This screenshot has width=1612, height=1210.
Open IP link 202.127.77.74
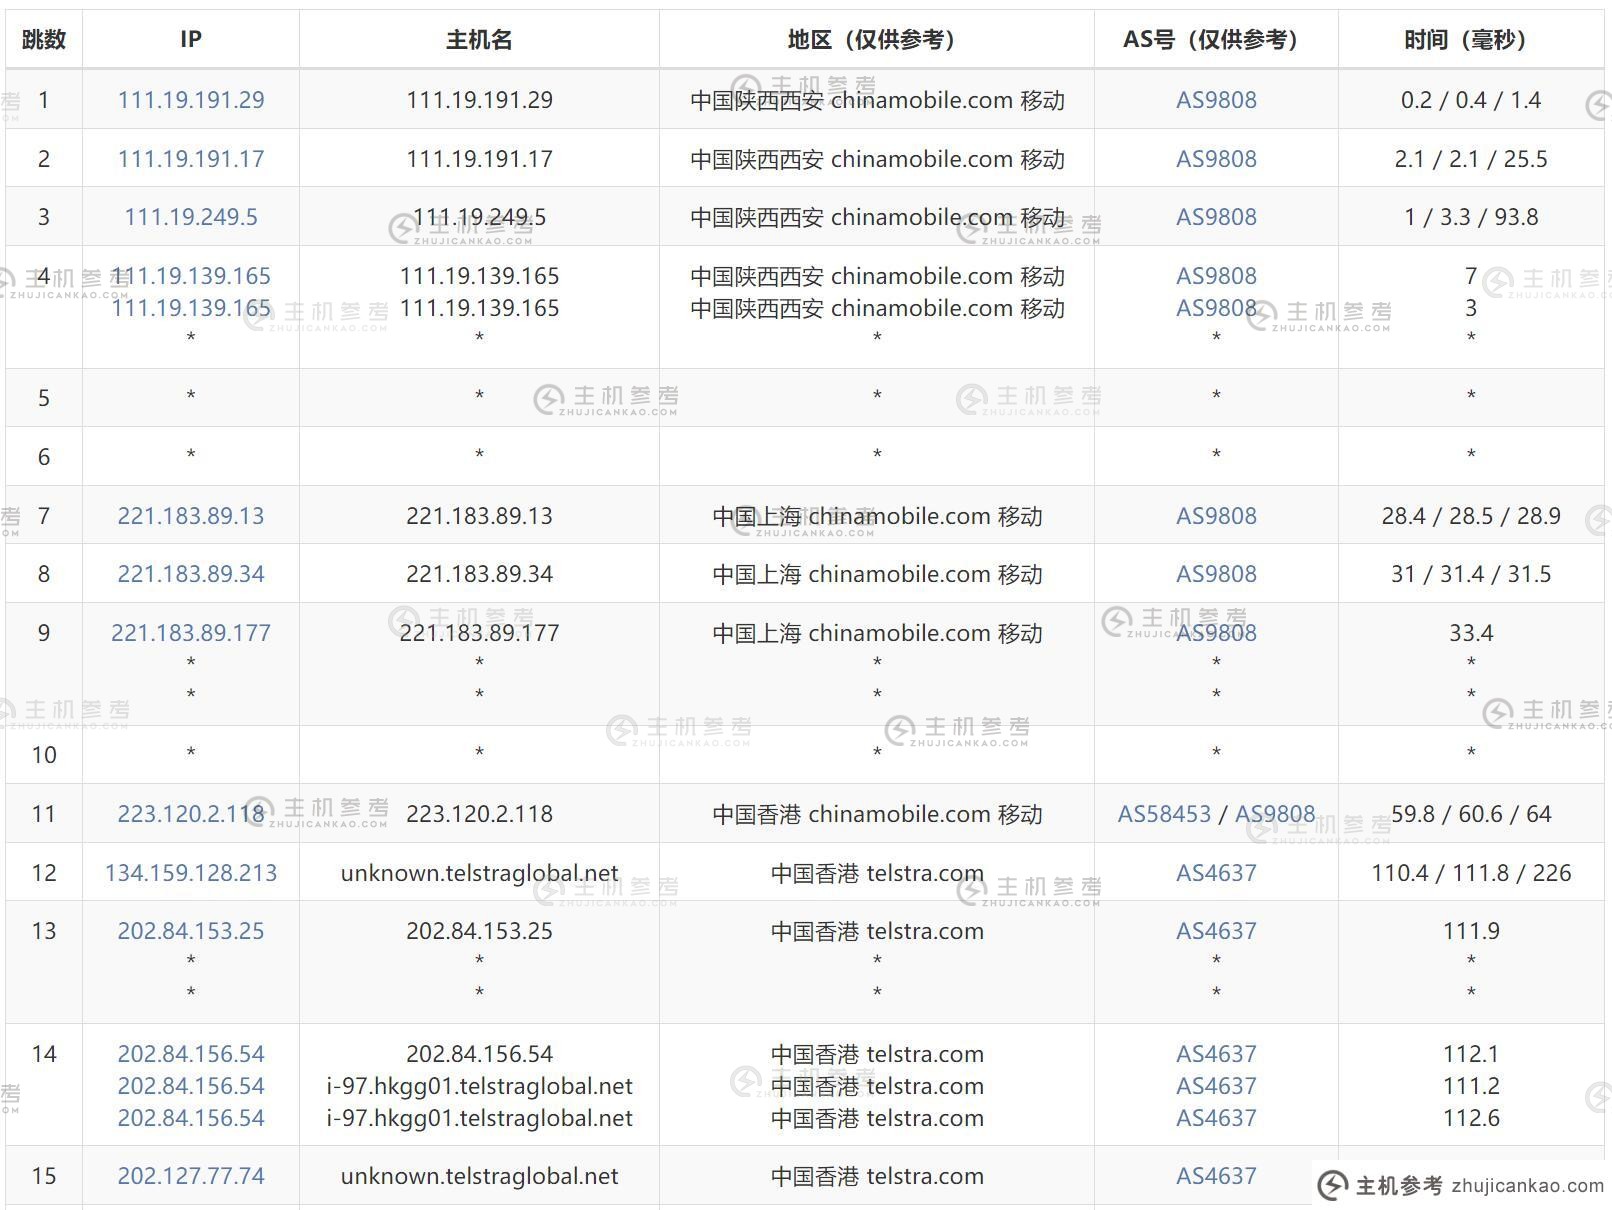191,1176
